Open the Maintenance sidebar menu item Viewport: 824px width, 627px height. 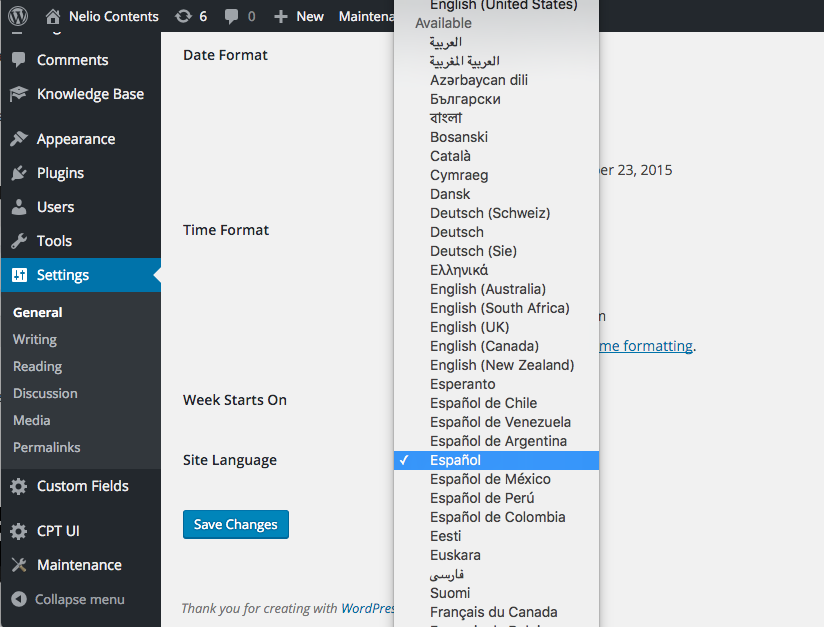[79, 565]
